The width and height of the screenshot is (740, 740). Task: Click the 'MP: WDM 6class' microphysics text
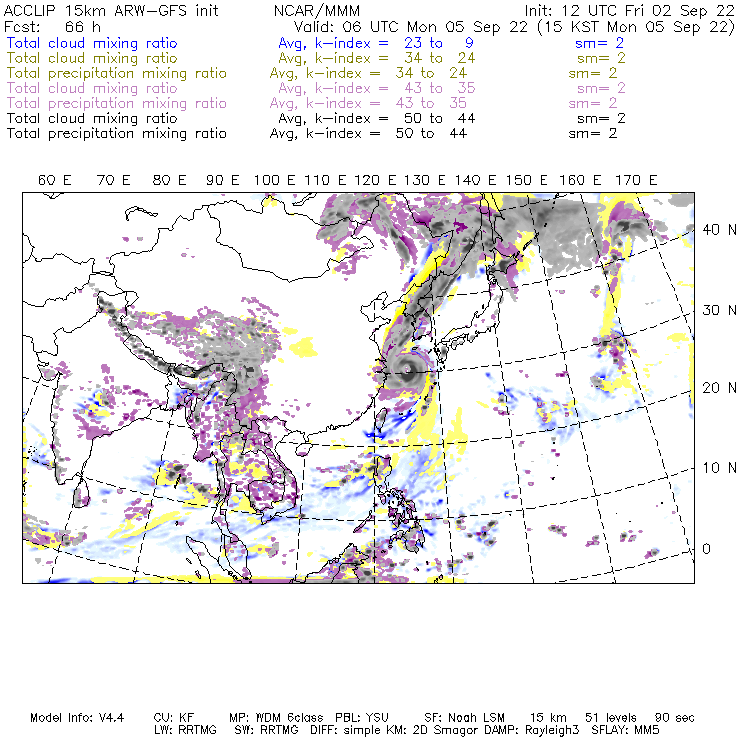click(277, 718)
